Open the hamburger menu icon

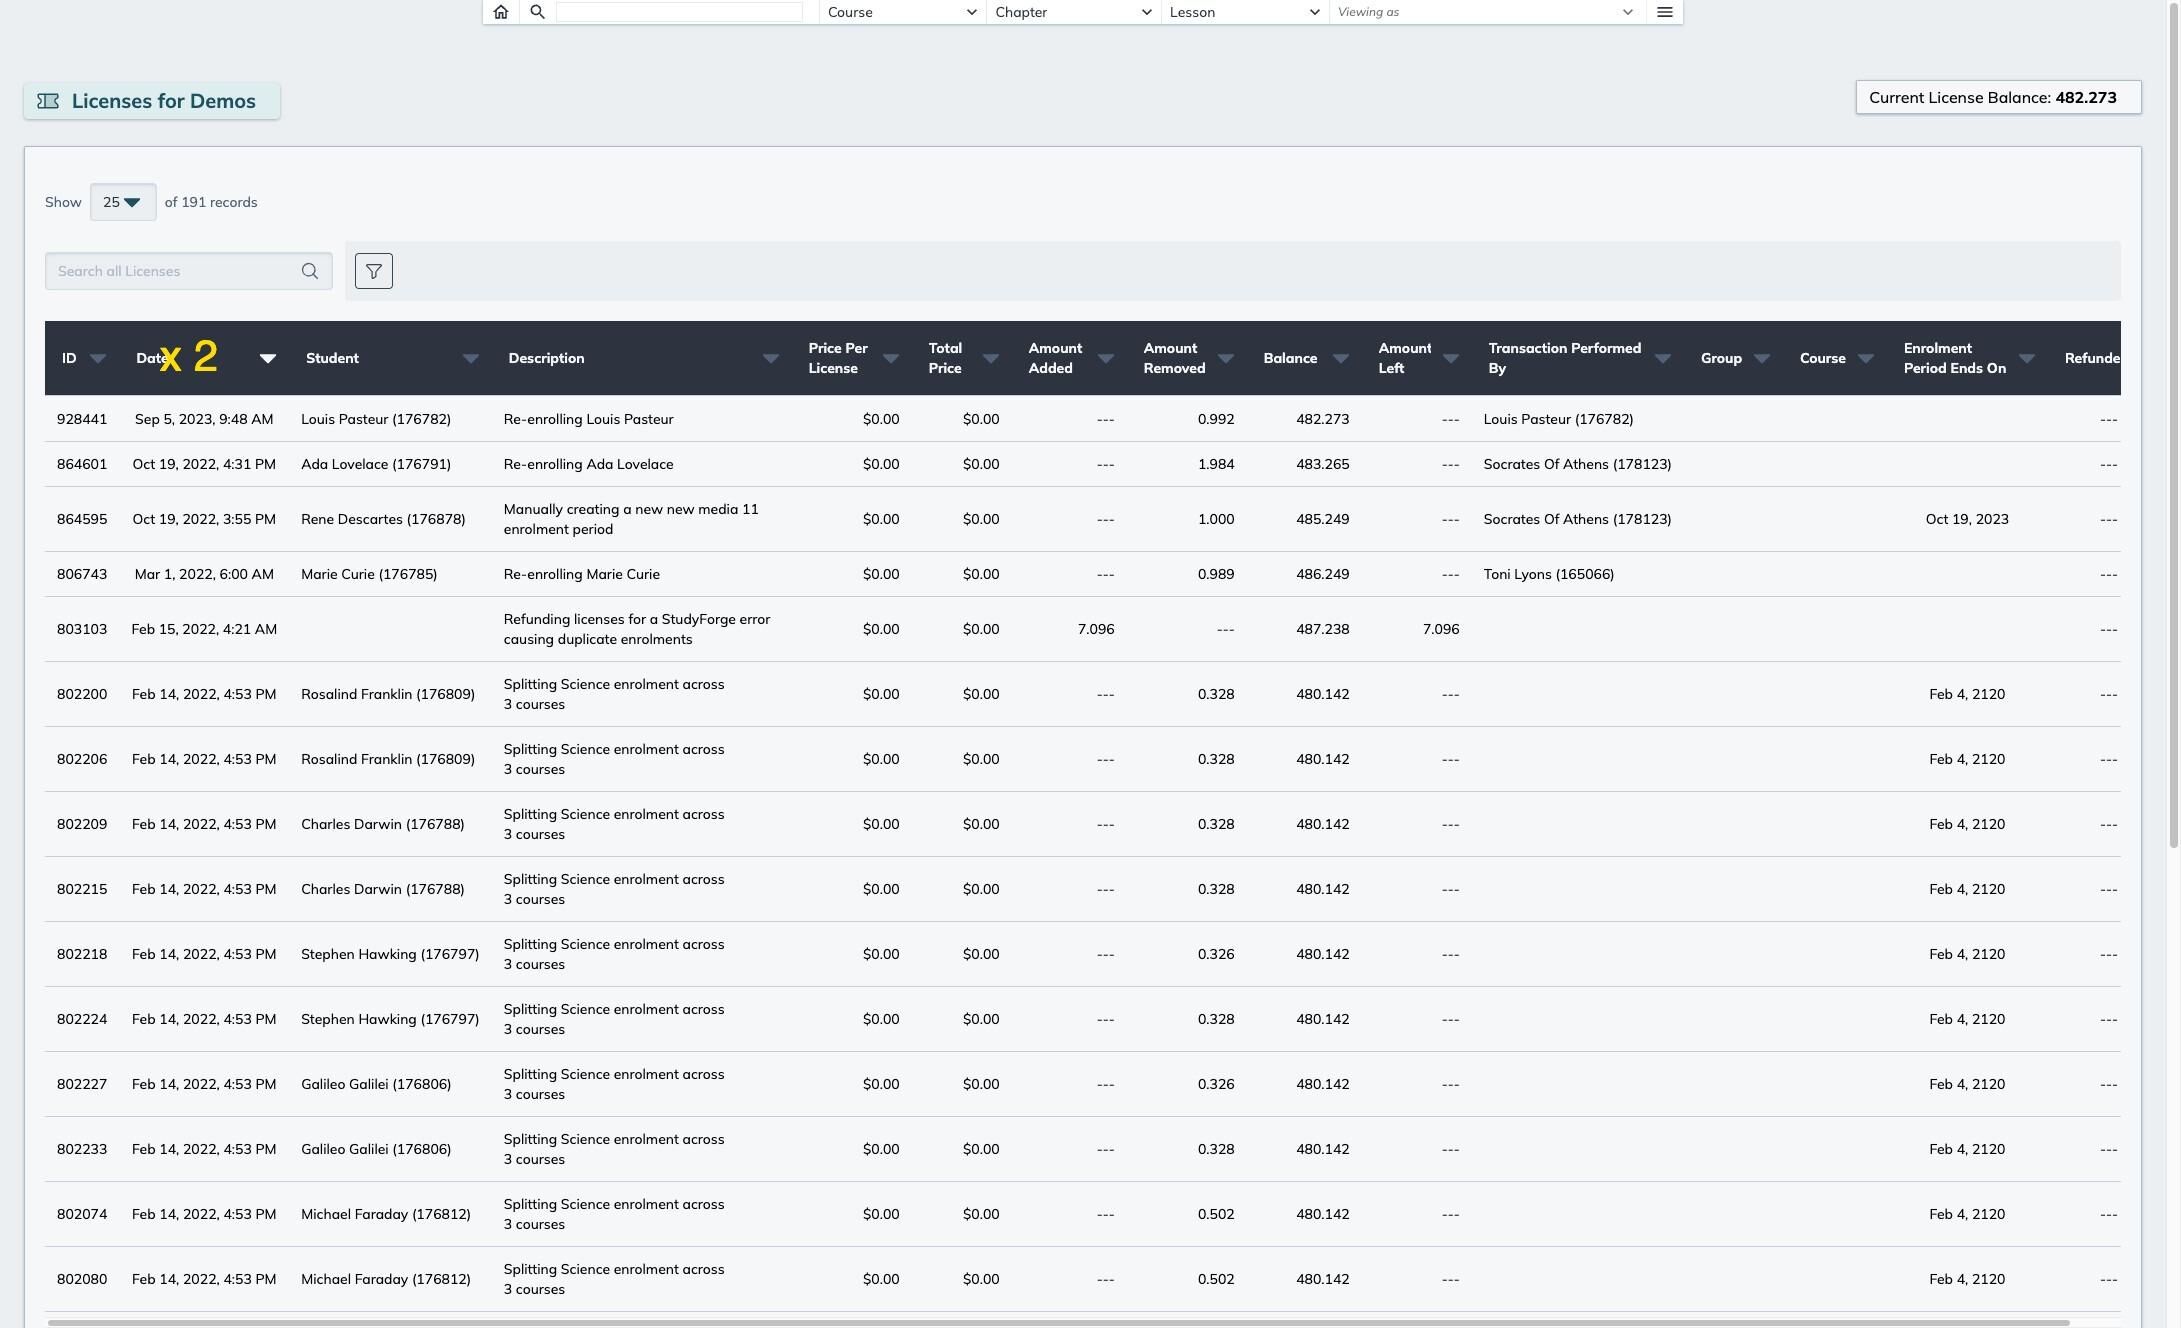[x=1665, y=12]
